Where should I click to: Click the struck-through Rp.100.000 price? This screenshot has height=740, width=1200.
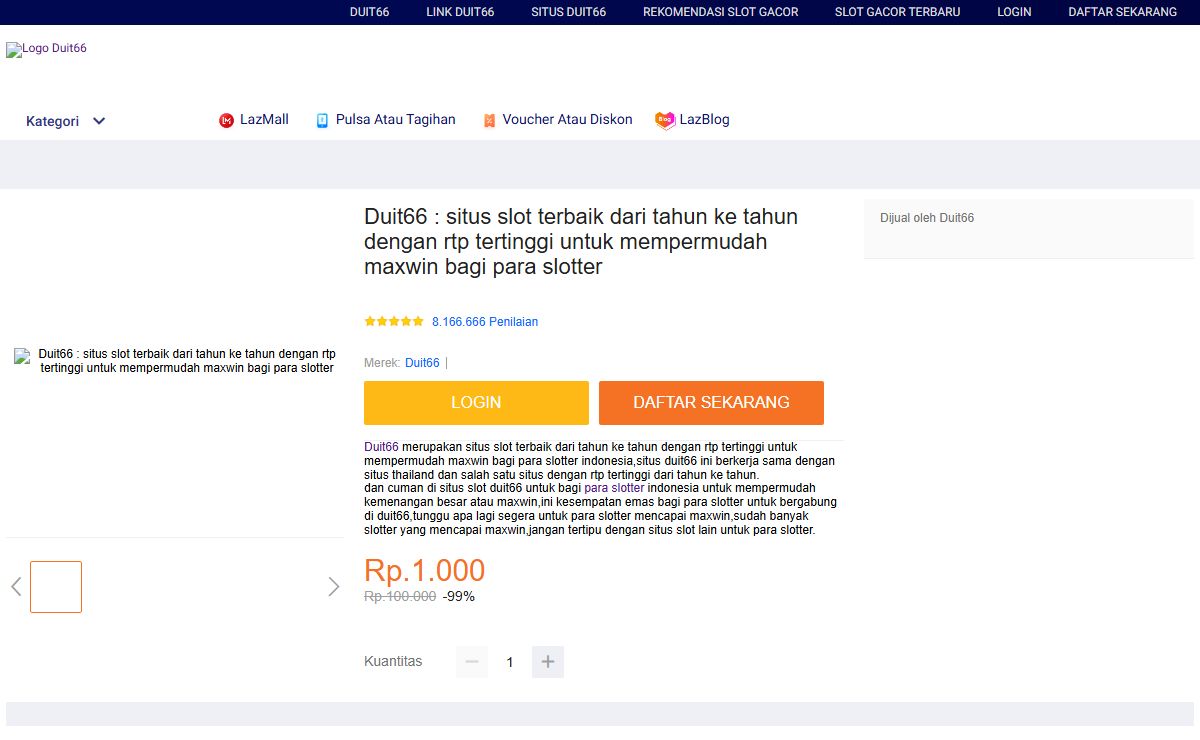click(x=400, y=596)
